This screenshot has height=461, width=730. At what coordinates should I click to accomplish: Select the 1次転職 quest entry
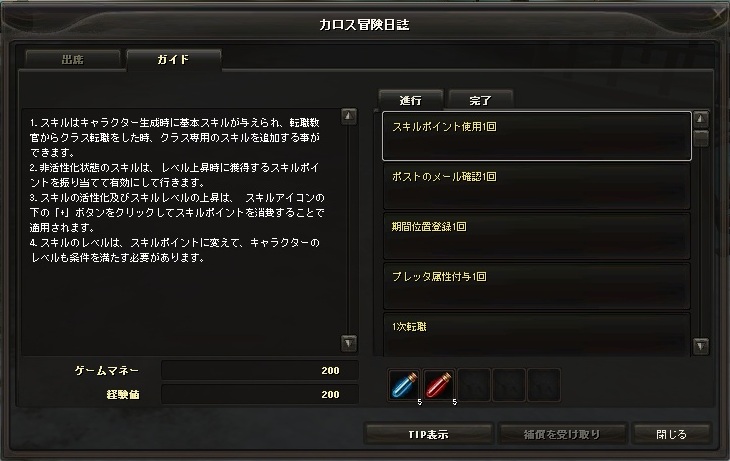[537, 334]
